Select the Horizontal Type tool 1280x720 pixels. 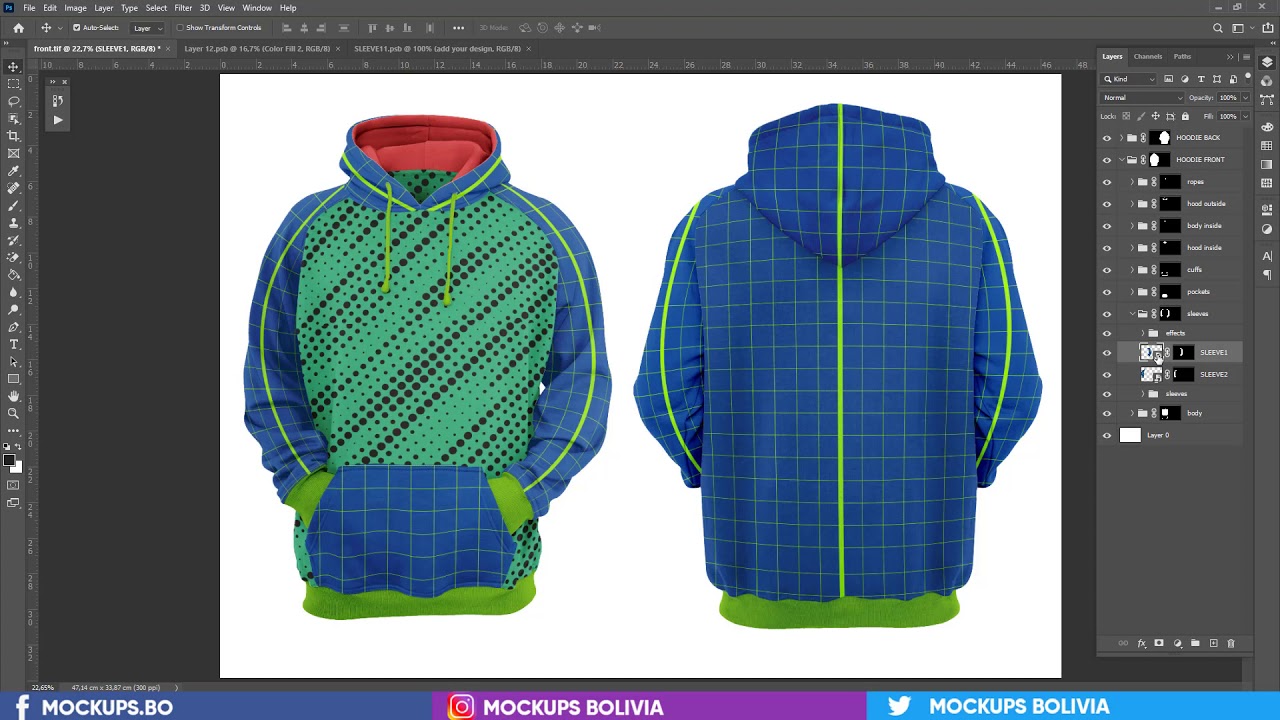13,344
